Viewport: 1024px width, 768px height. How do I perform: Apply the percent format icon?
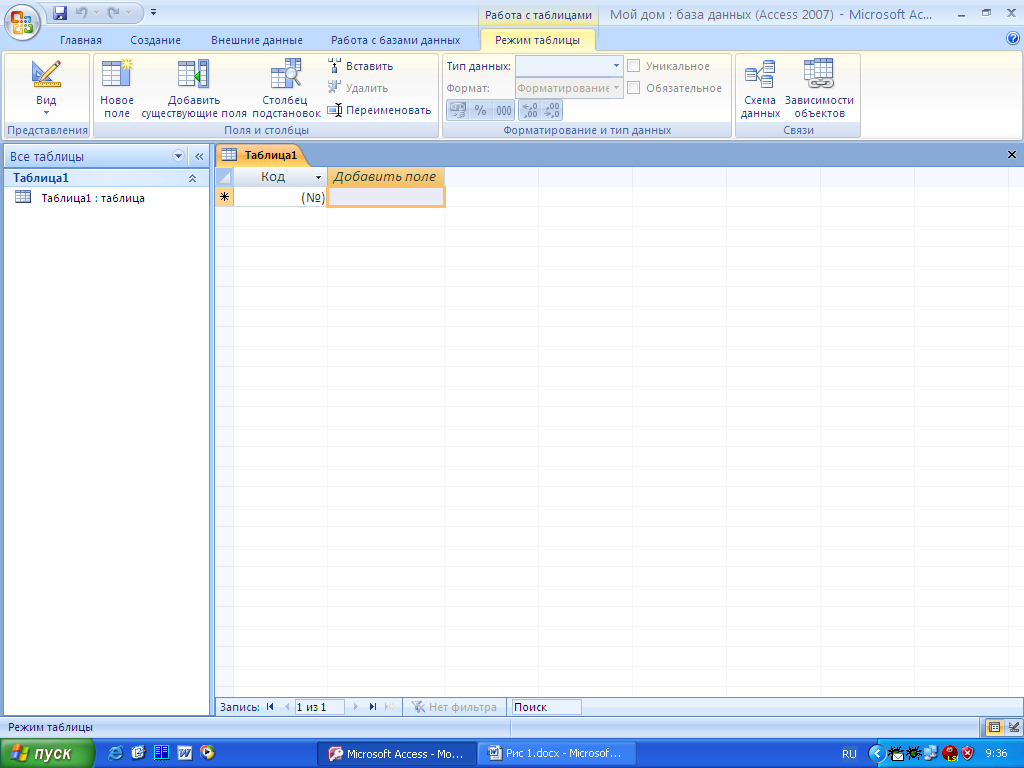481,110
